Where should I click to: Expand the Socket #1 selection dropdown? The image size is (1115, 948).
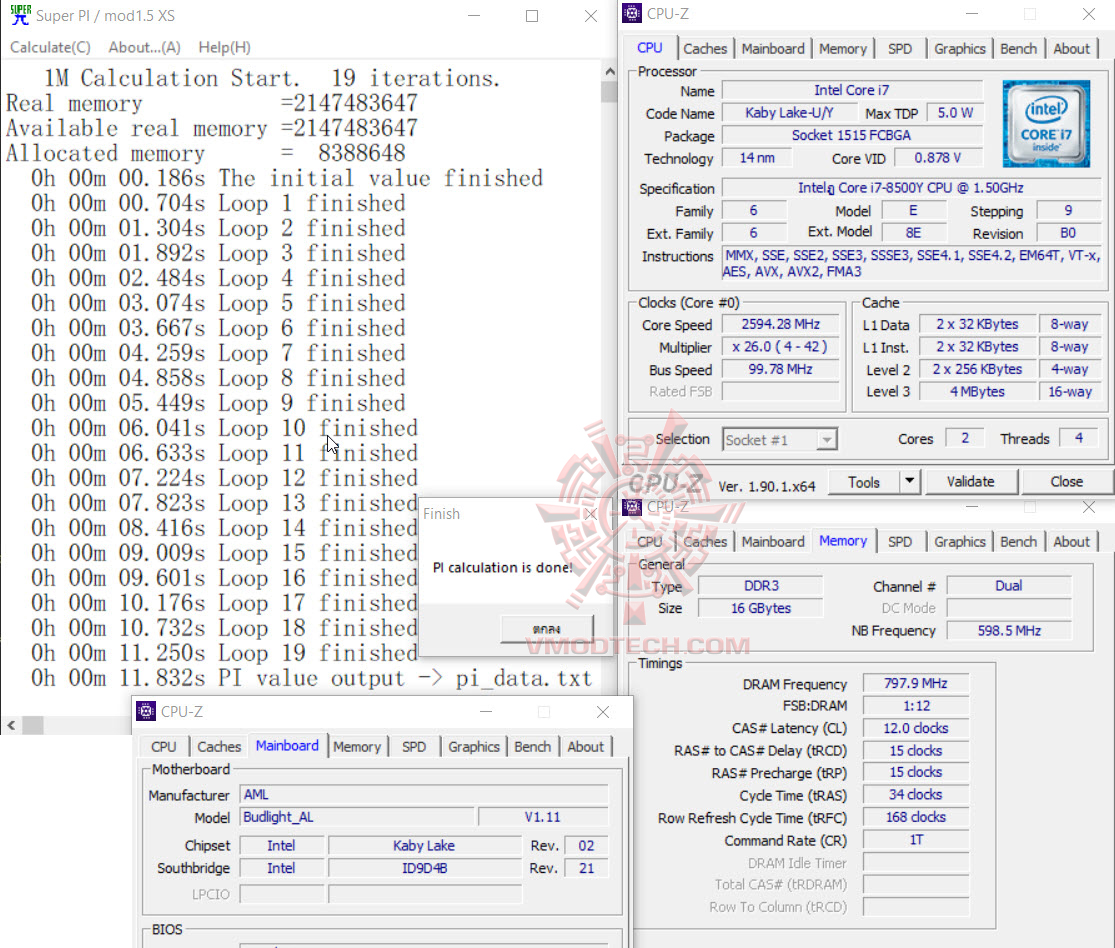click(826, 440)
